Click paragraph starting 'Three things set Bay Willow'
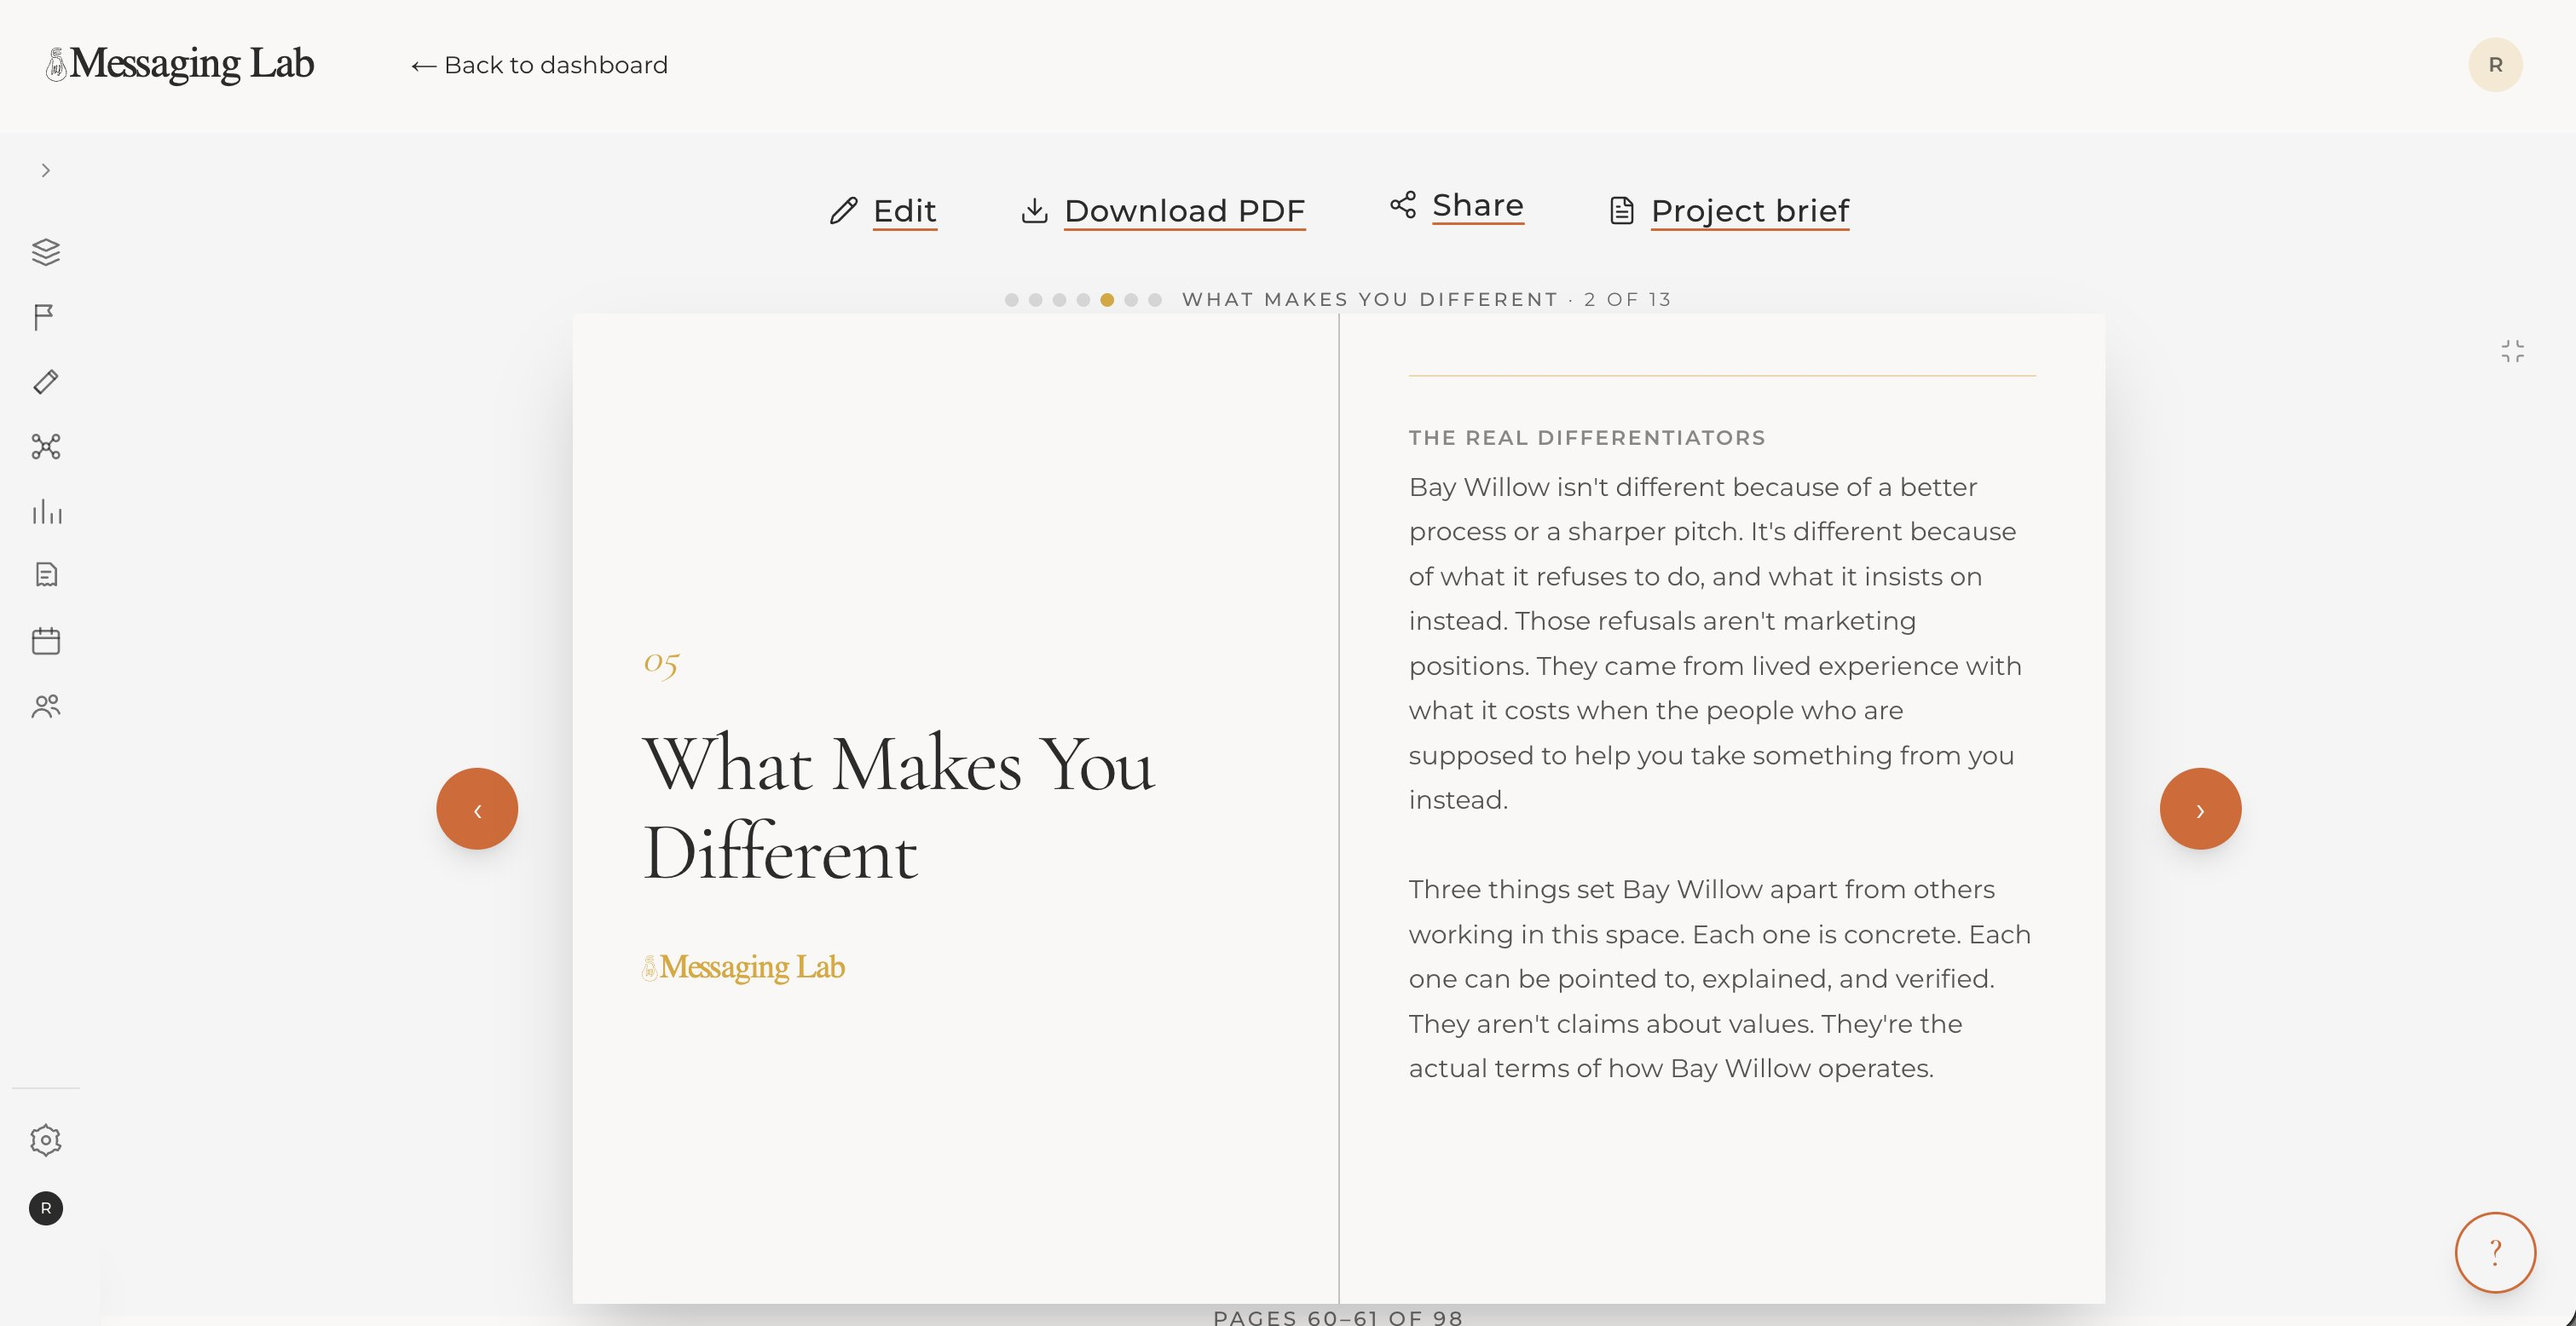The height and width of the screenshot is (1326, 2576). tap(1720, 979)
